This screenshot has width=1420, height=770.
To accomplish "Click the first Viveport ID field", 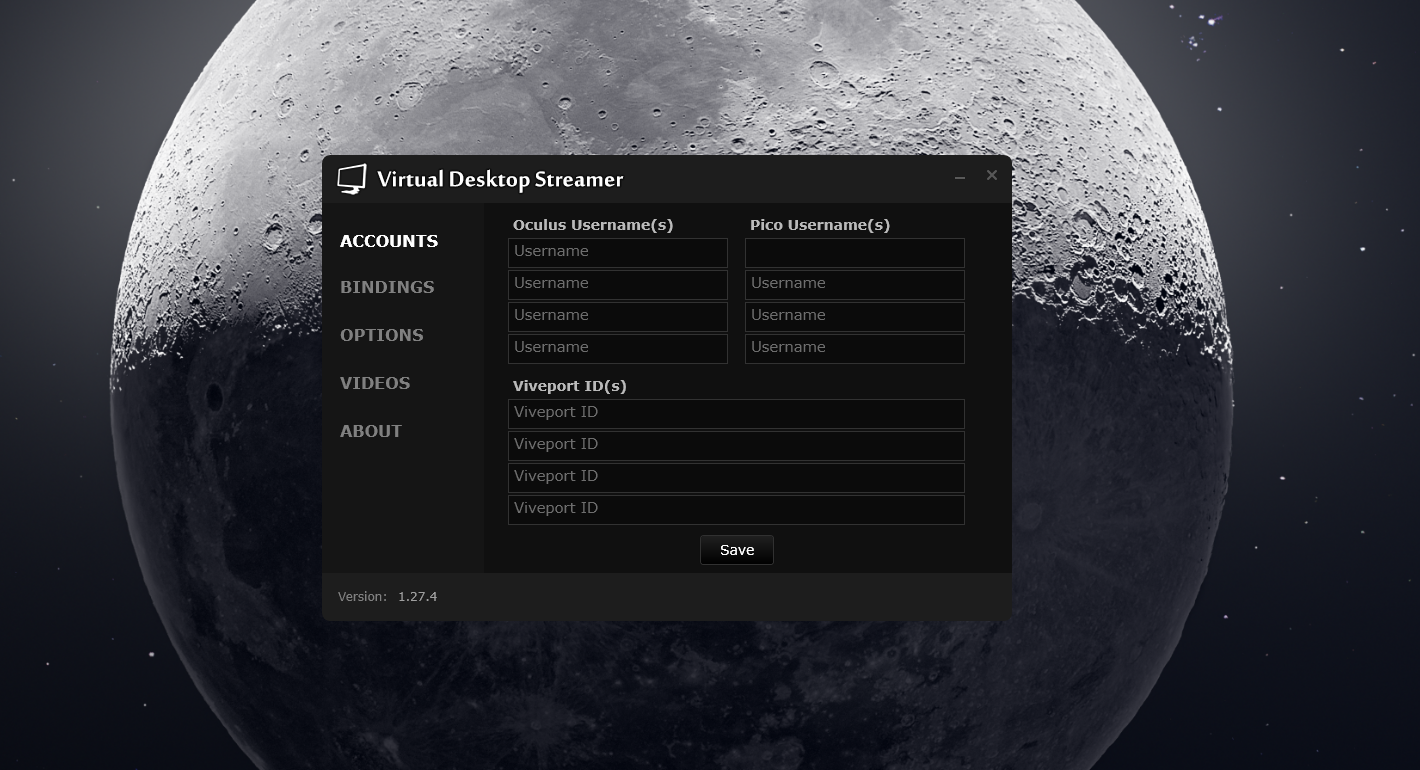I will 736,413.
